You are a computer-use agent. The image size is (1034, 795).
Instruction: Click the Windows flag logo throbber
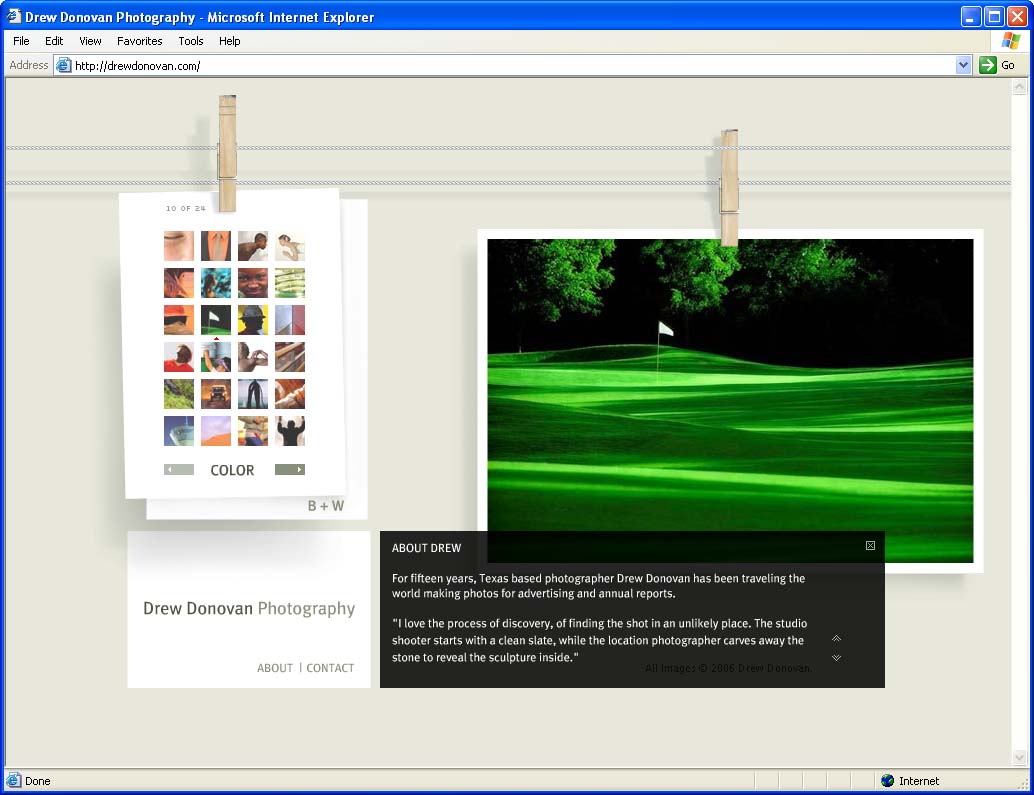coord(1010,41)
